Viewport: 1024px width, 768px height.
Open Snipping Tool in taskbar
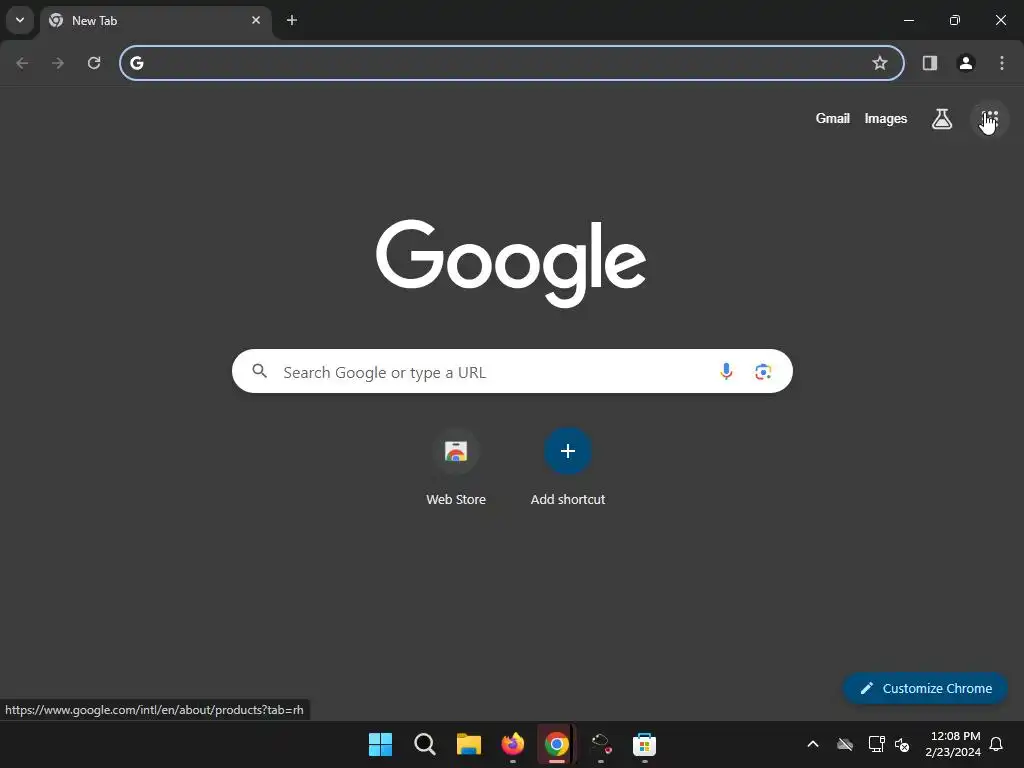coord(601,744)
